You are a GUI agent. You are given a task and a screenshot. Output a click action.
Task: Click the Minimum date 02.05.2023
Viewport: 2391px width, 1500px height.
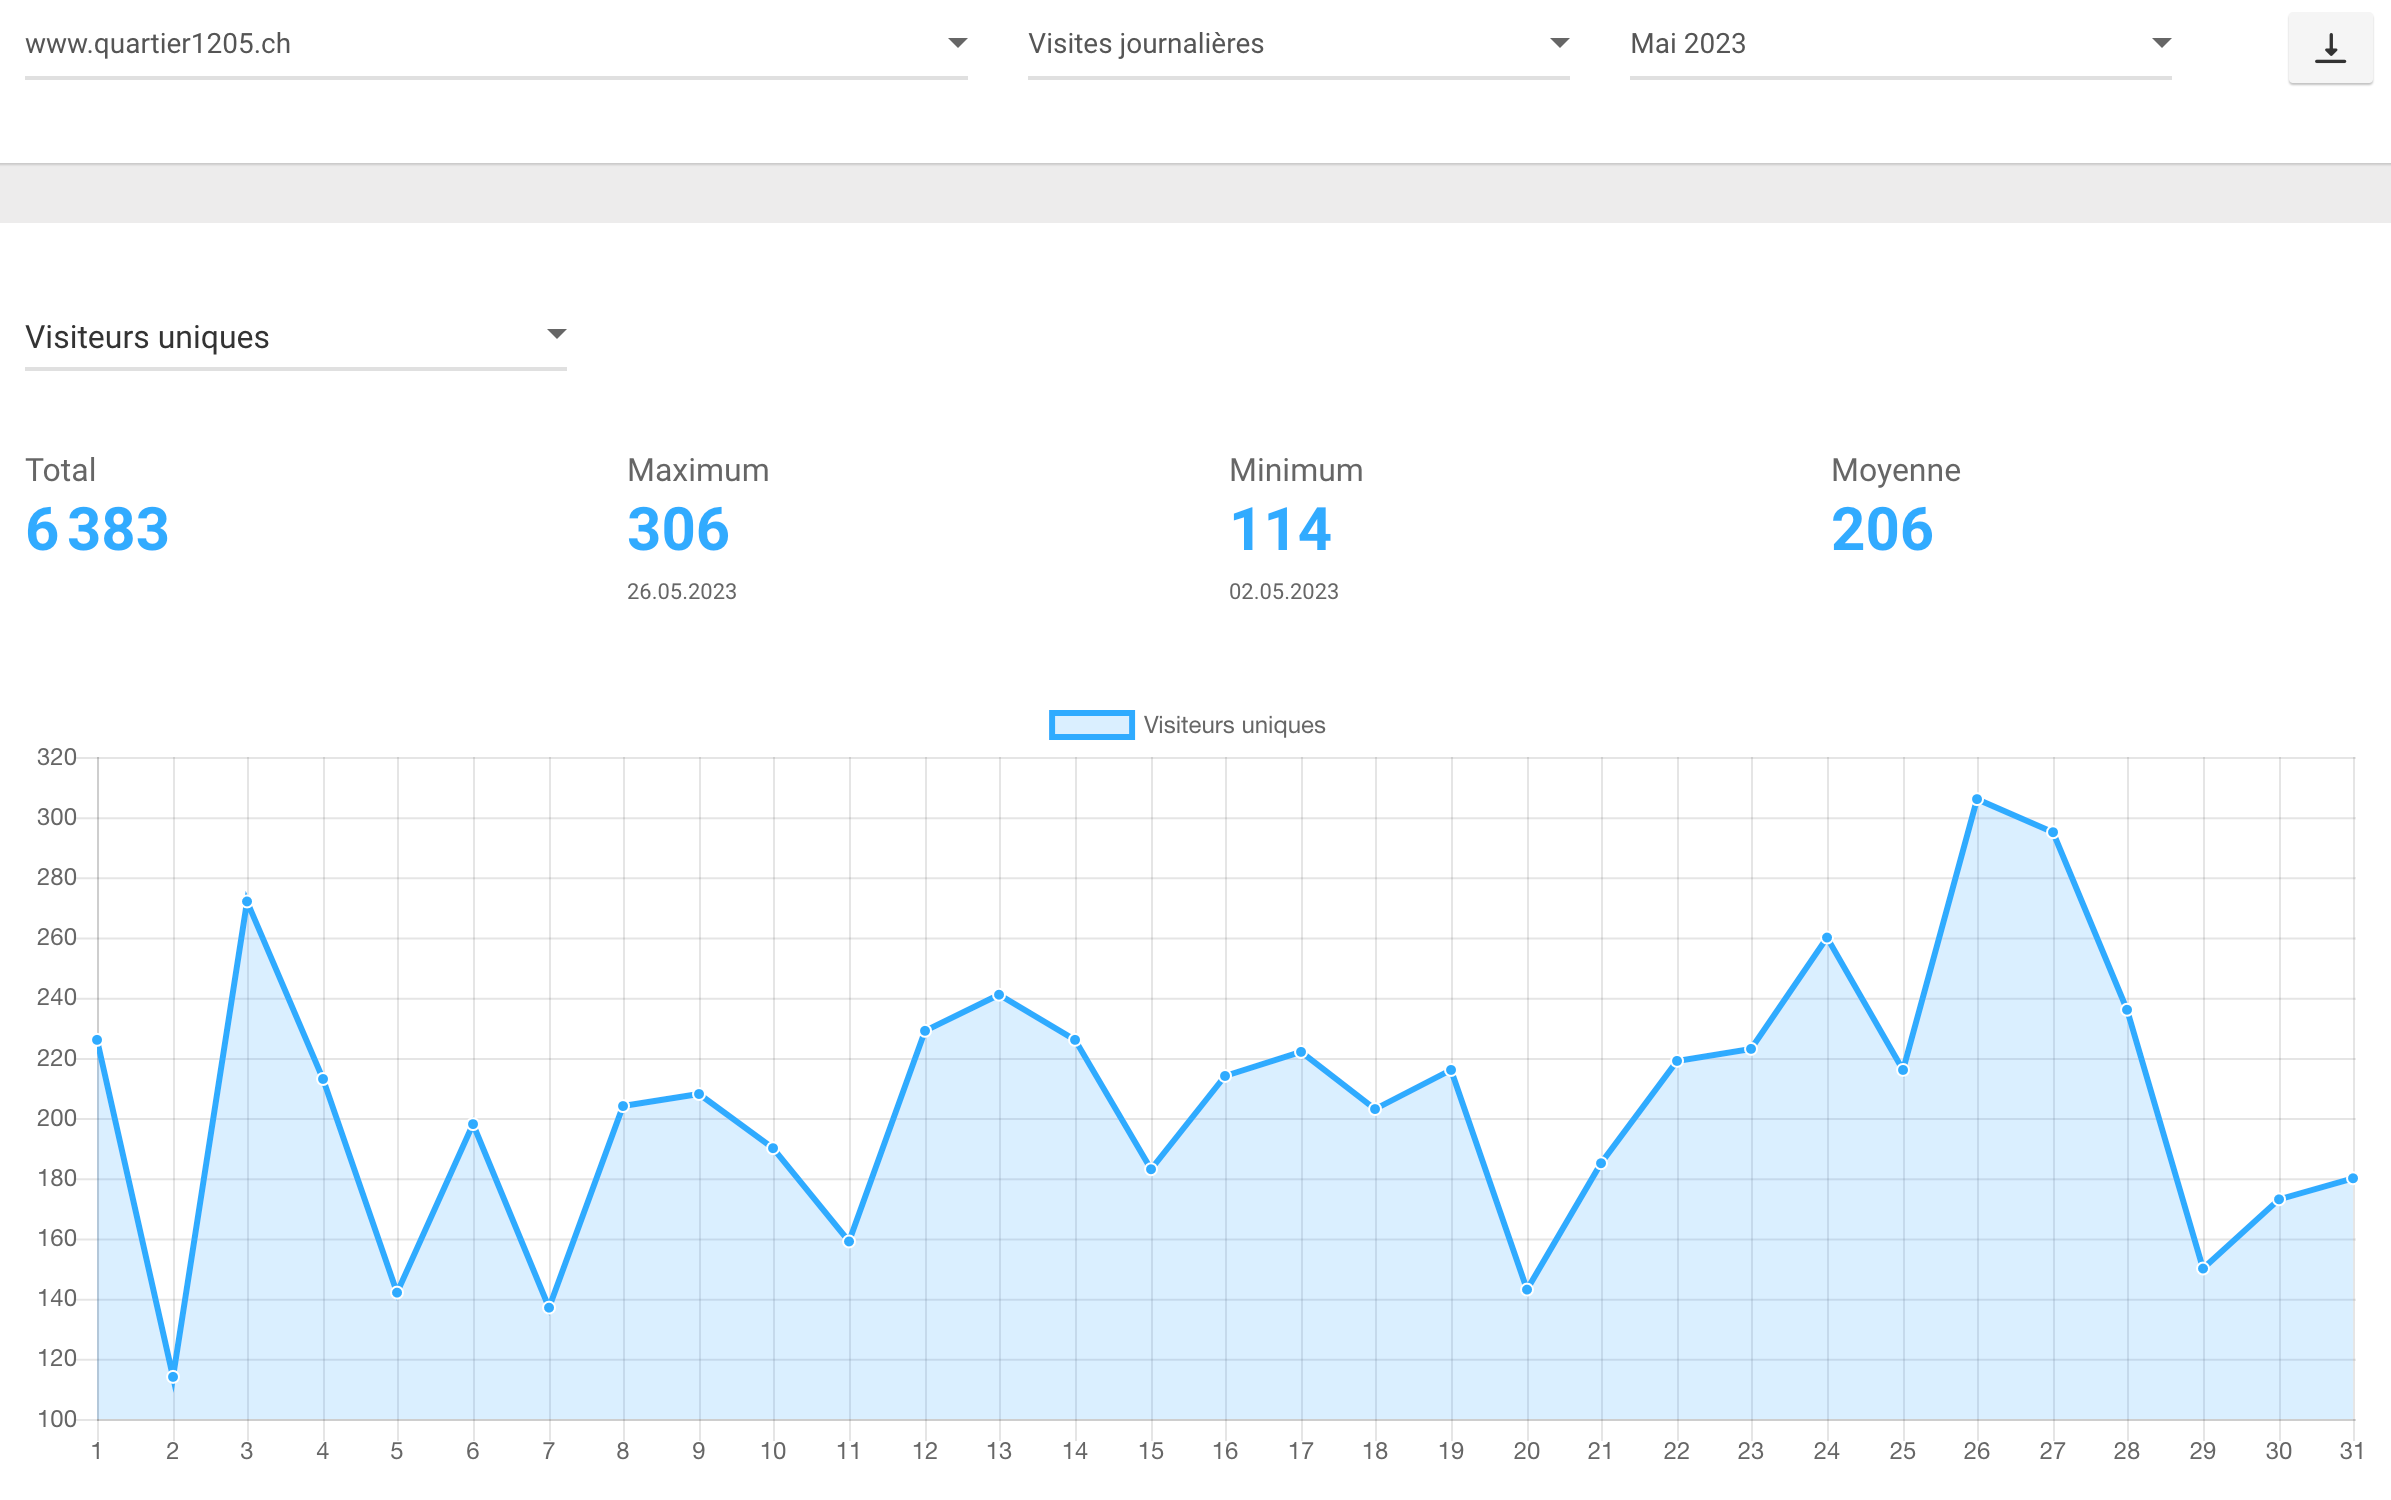click(x=1284, y=592)
